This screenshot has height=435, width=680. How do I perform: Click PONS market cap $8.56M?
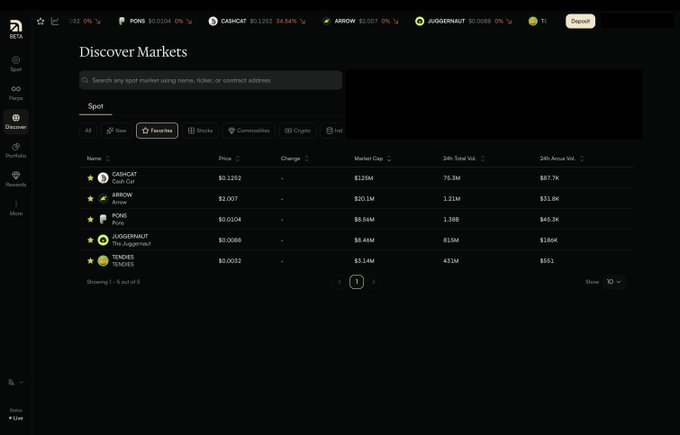pos(364,219)
